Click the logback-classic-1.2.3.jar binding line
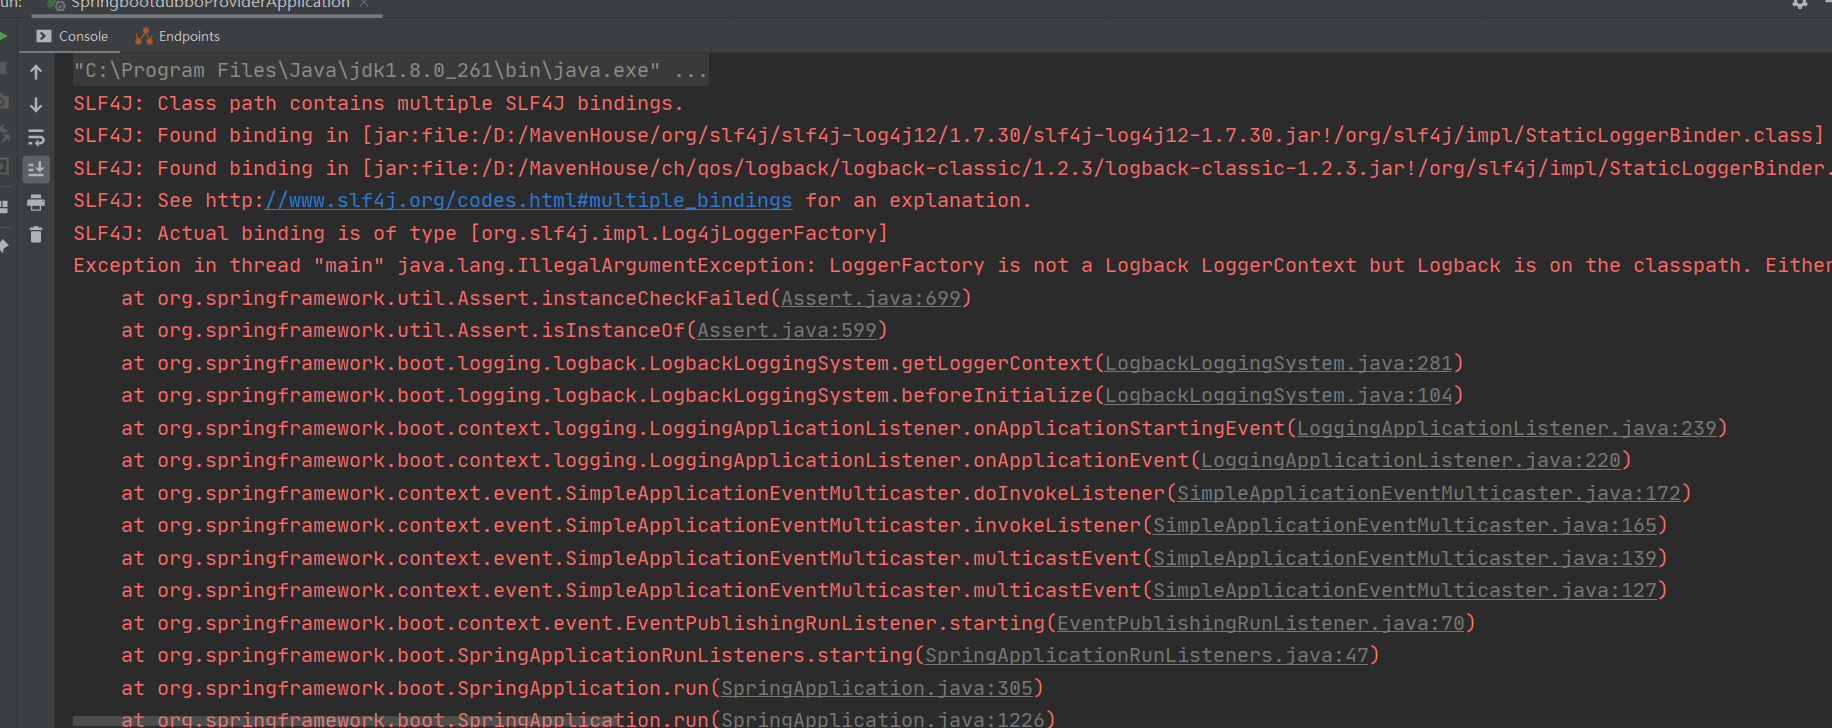The width and height of the screenshot is (1832, 728). (x=950, y=169)
